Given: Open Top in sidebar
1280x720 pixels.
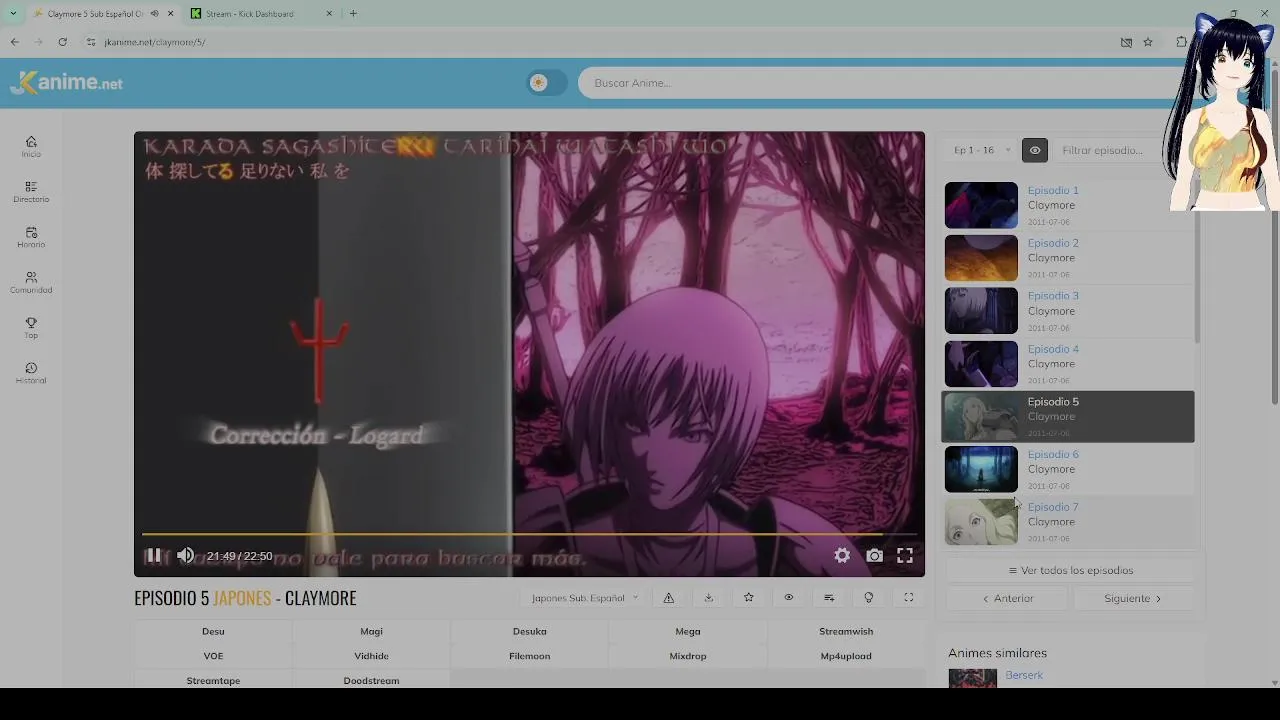Looking at the screenshot, I should pos(31,328).
